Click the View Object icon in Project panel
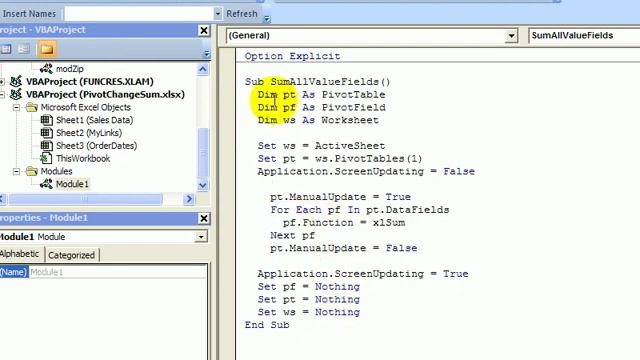Screen dimensions: 640x360 24,49
